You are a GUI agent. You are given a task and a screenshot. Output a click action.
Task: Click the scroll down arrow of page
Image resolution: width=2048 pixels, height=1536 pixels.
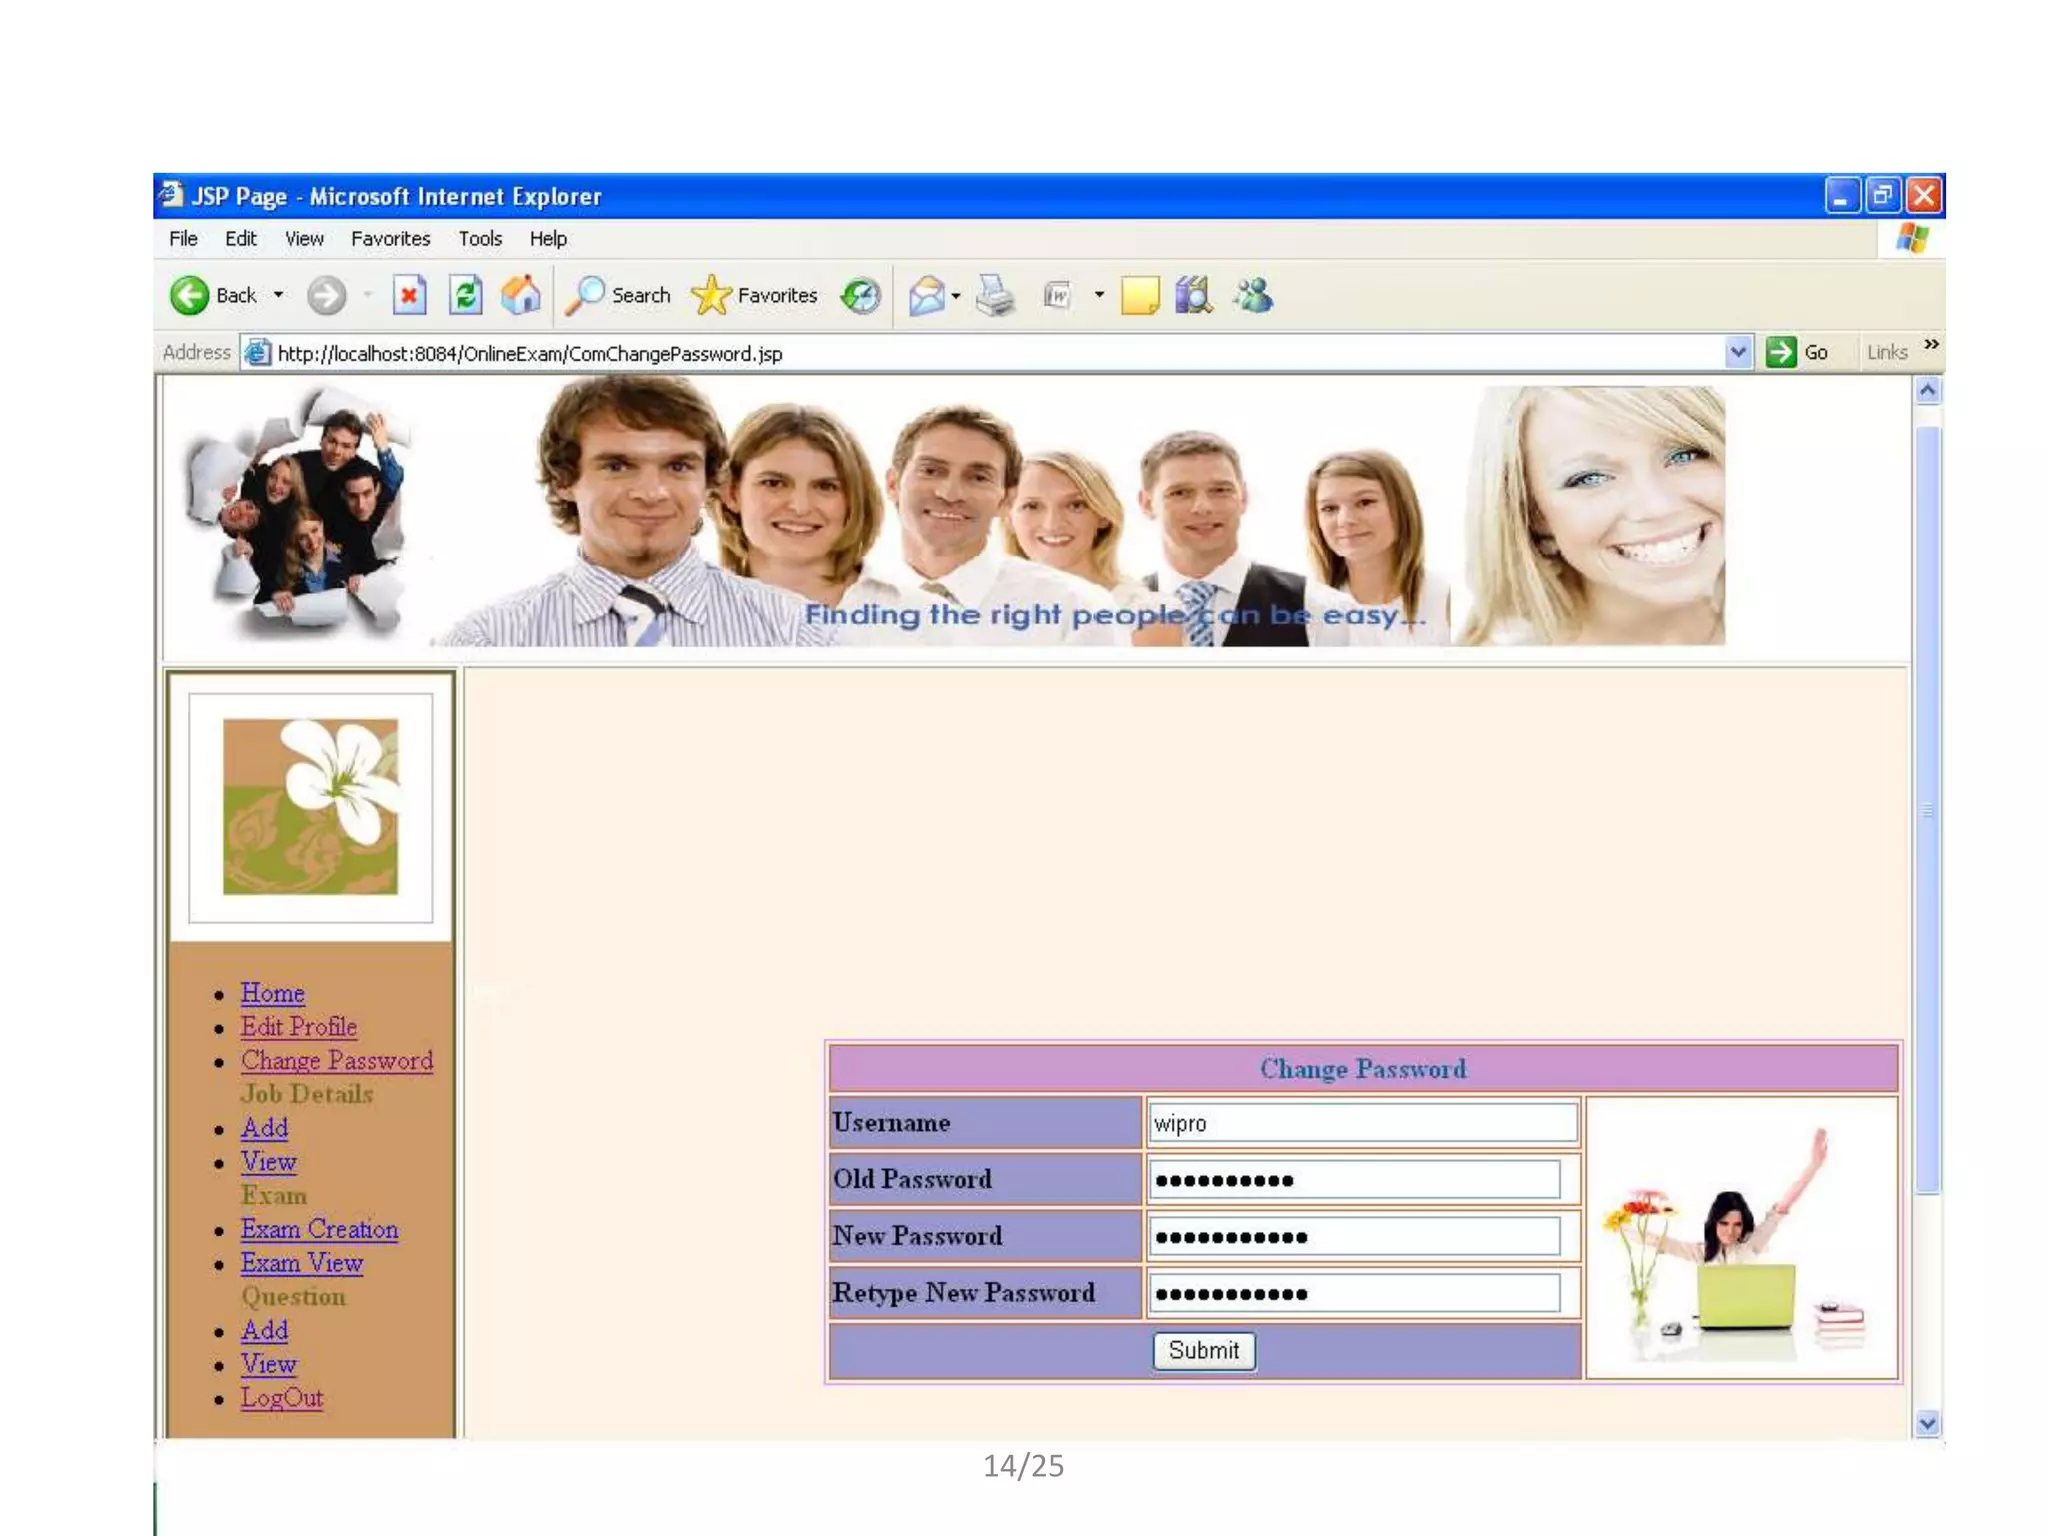(x=1928, y=1422)
